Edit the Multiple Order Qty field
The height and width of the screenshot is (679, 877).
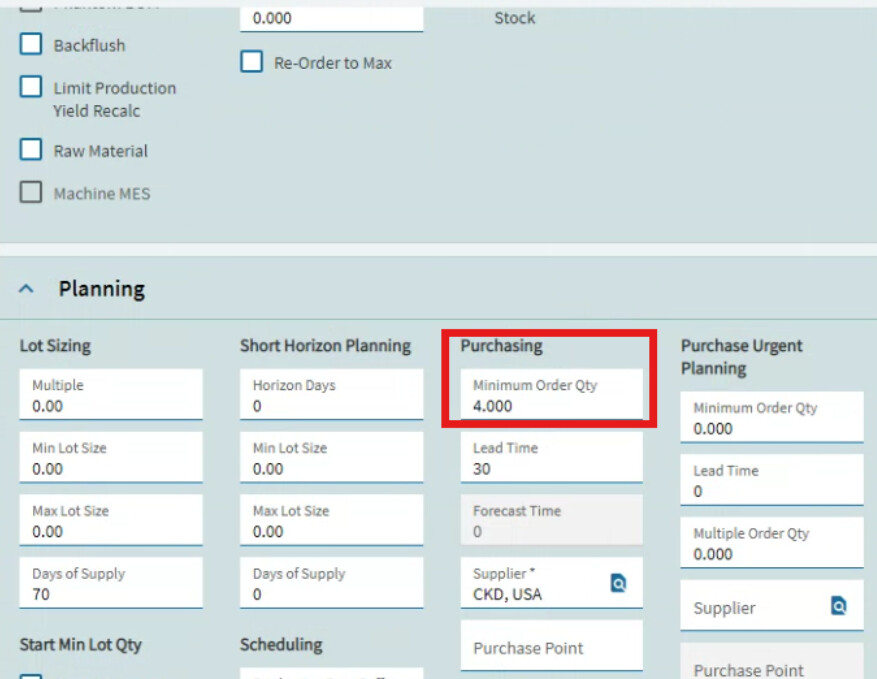(772, 543)
